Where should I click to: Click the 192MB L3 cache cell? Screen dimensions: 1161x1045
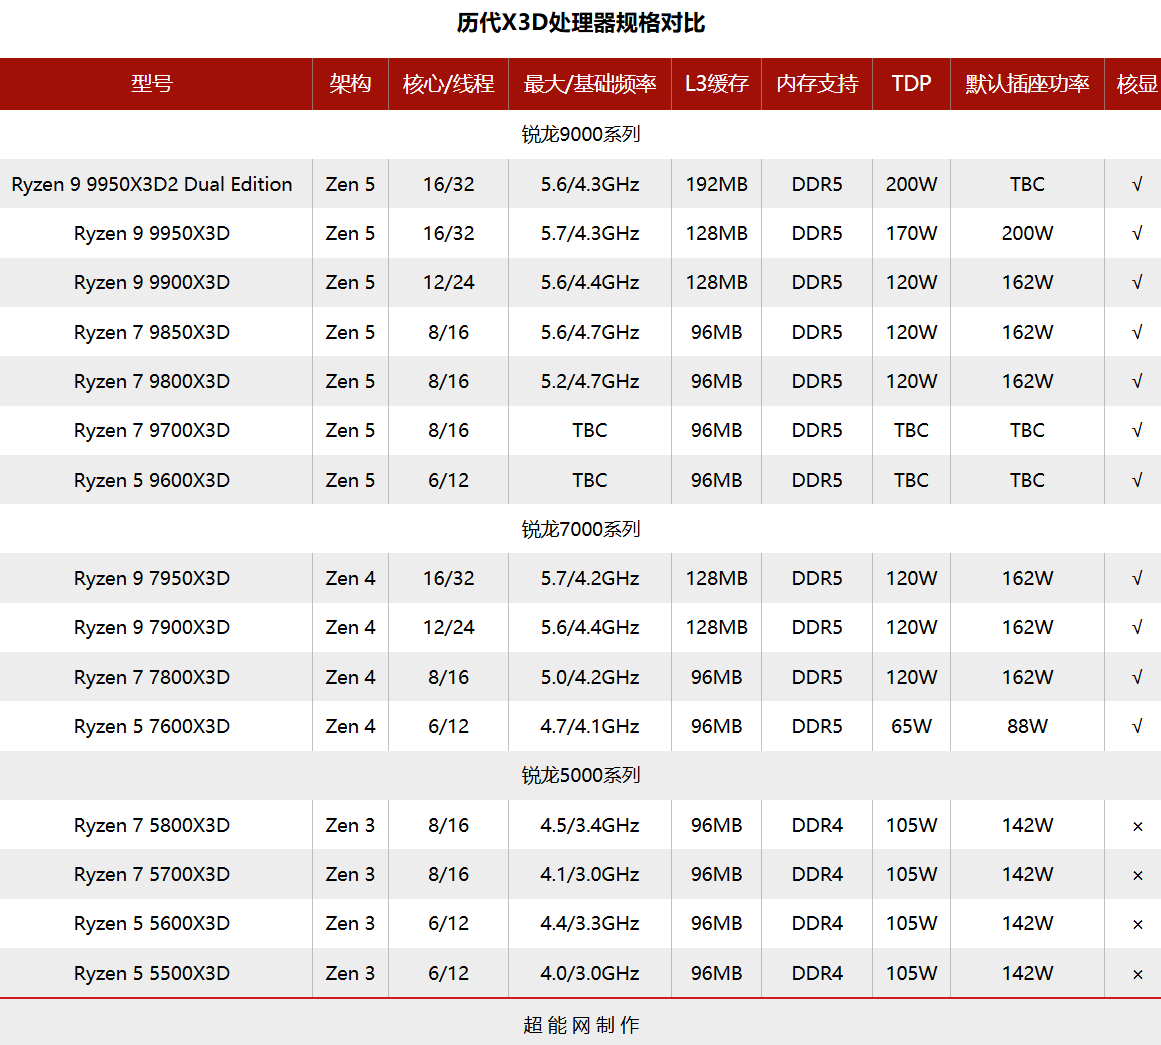coord(716,184)
